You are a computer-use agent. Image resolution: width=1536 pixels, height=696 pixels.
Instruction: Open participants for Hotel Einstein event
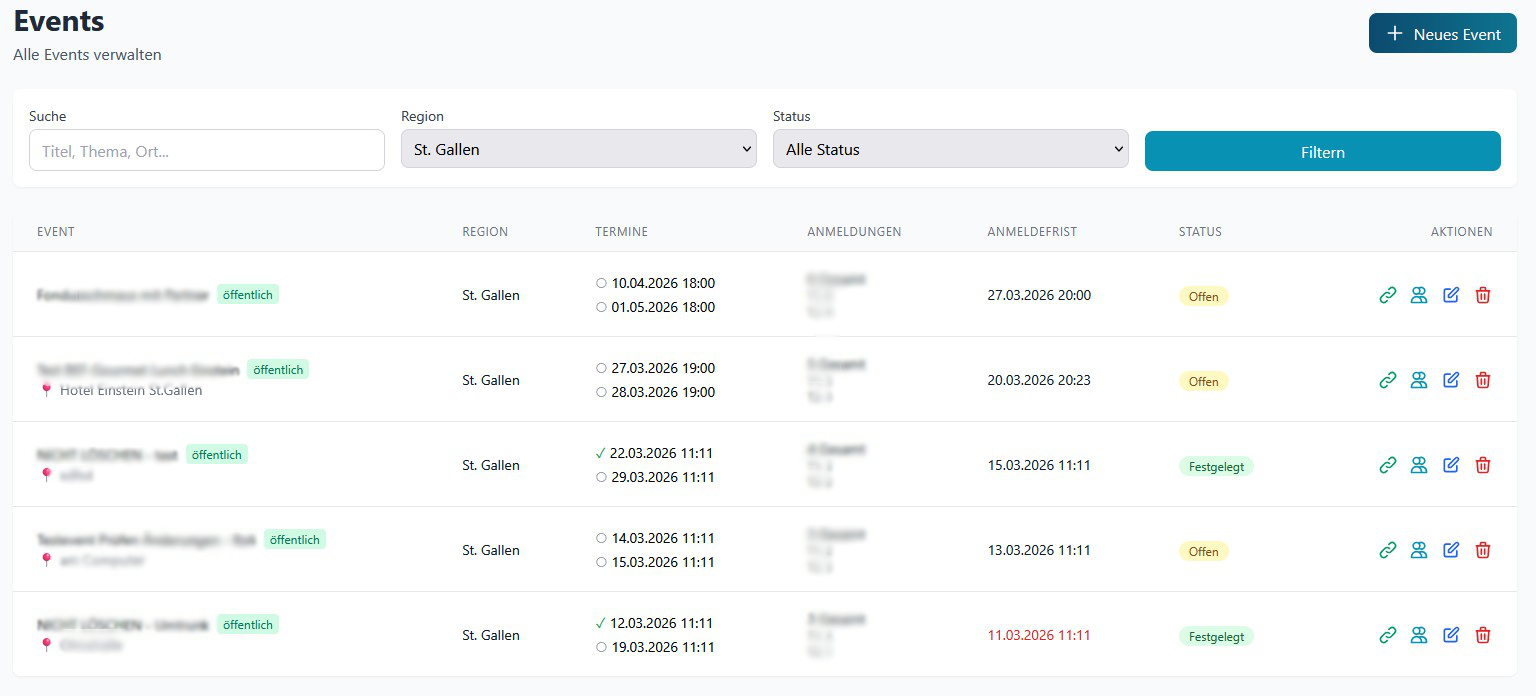coord(1418,380)
